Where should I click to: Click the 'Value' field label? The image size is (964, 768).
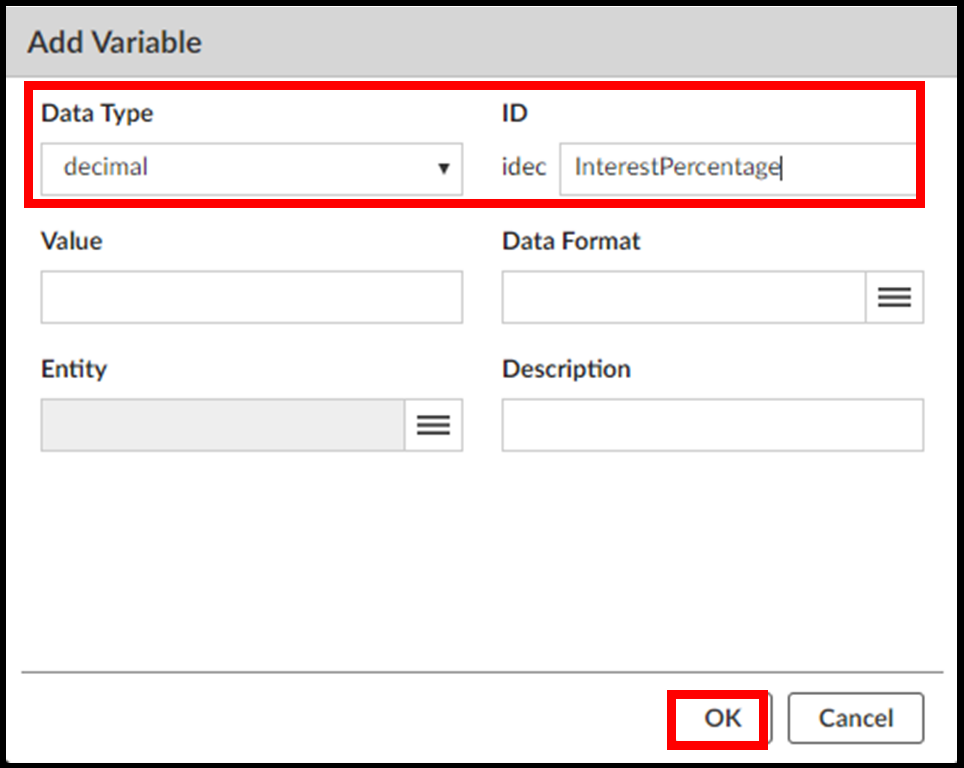tap(71, 241)
